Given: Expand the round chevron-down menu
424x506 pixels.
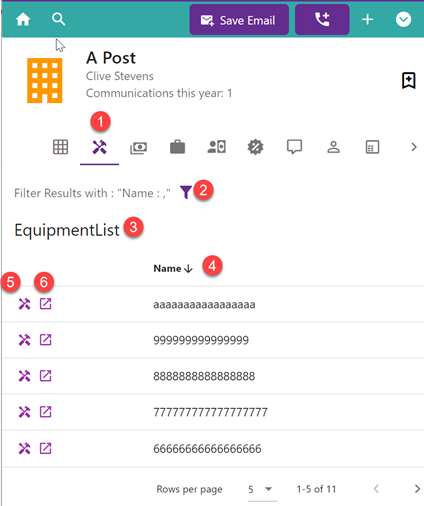Looking at the screenshot, I should (x=403, y=19).
